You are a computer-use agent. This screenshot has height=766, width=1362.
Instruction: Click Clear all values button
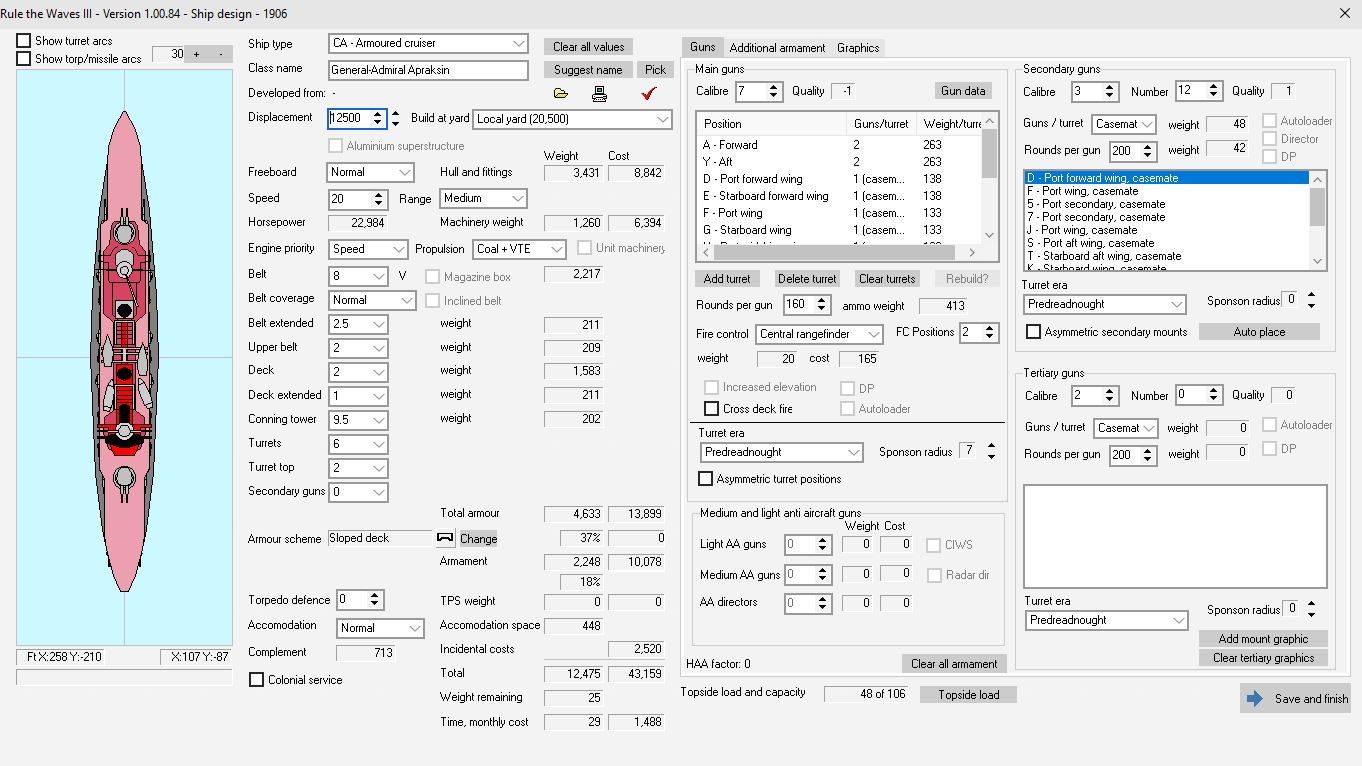click(589, 47)
